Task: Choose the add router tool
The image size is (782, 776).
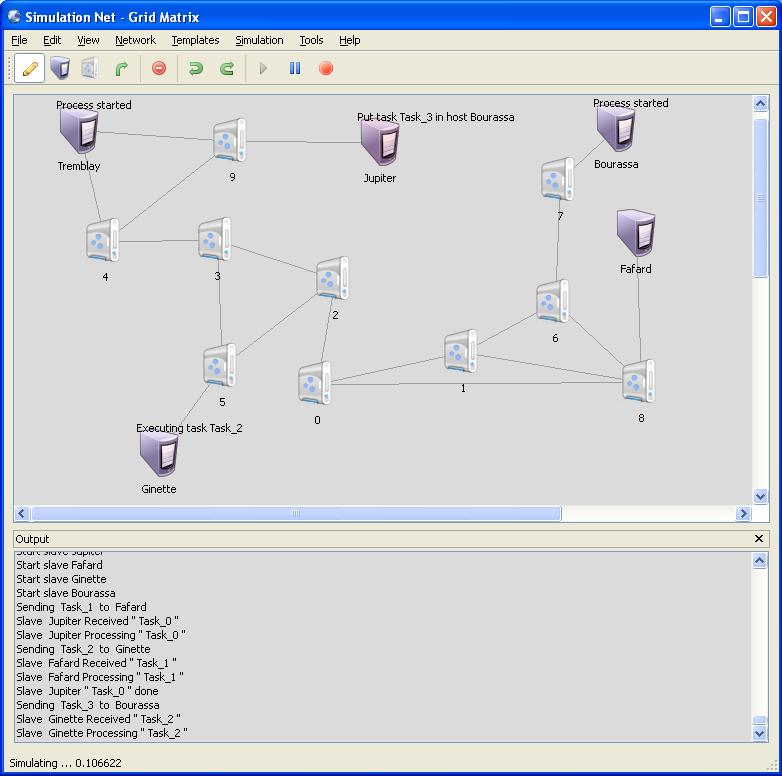Action: point(90,68)
